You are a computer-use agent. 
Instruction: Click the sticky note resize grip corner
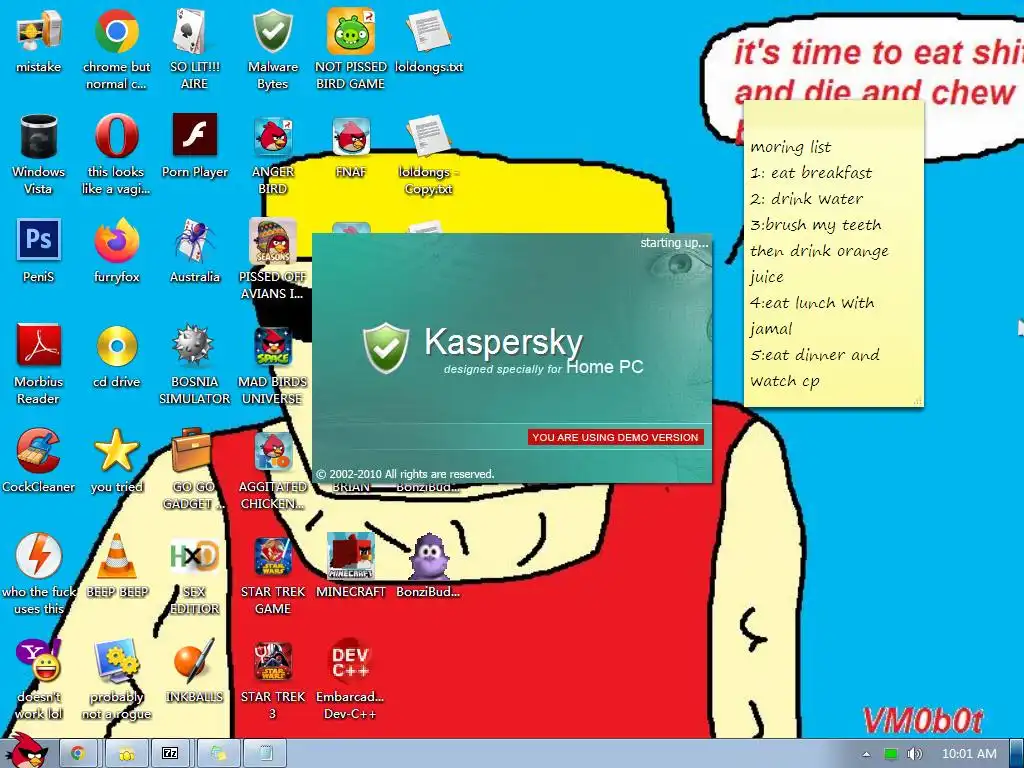(x=917, y=400)
